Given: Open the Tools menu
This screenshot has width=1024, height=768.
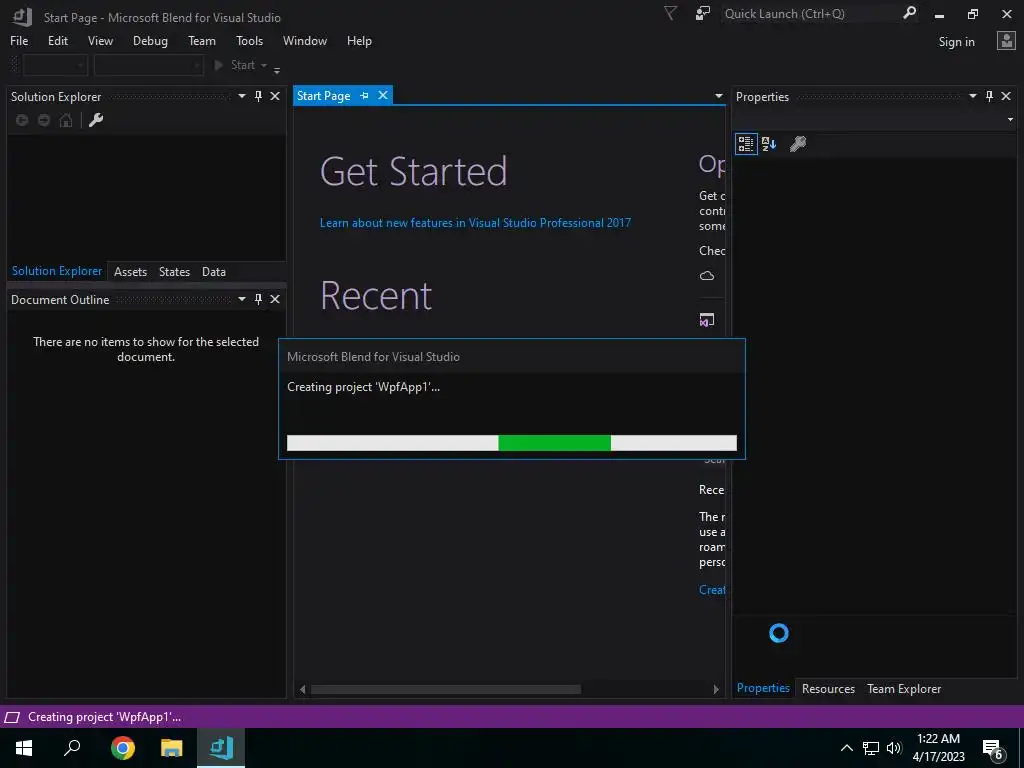Looking at the screenshot, I should [249, 40].
